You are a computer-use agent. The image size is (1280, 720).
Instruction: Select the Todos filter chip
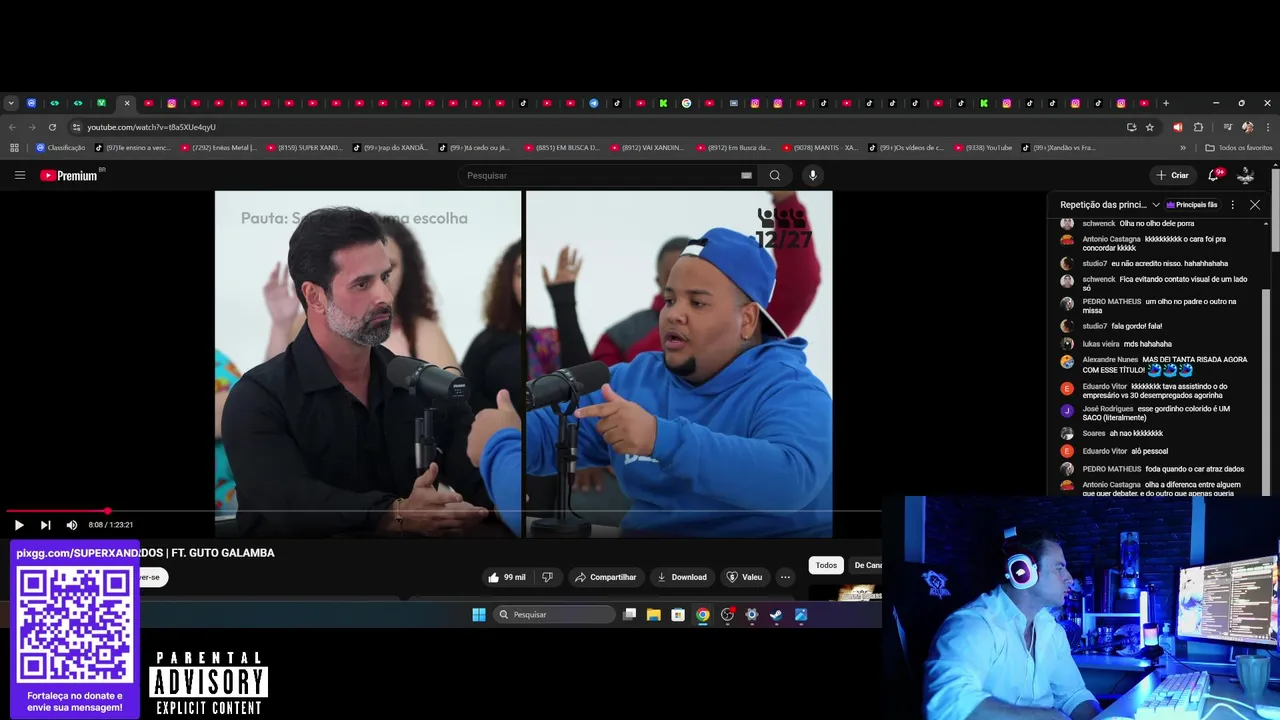coord(826,565)
